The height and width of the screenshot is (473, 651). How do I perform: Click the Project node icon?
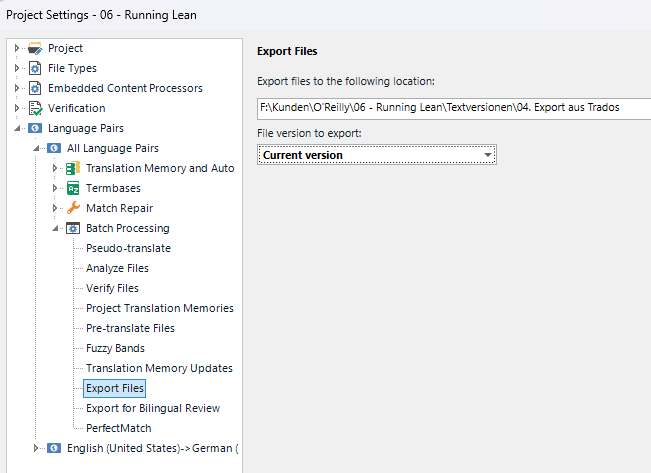click(x=35, y=48)
